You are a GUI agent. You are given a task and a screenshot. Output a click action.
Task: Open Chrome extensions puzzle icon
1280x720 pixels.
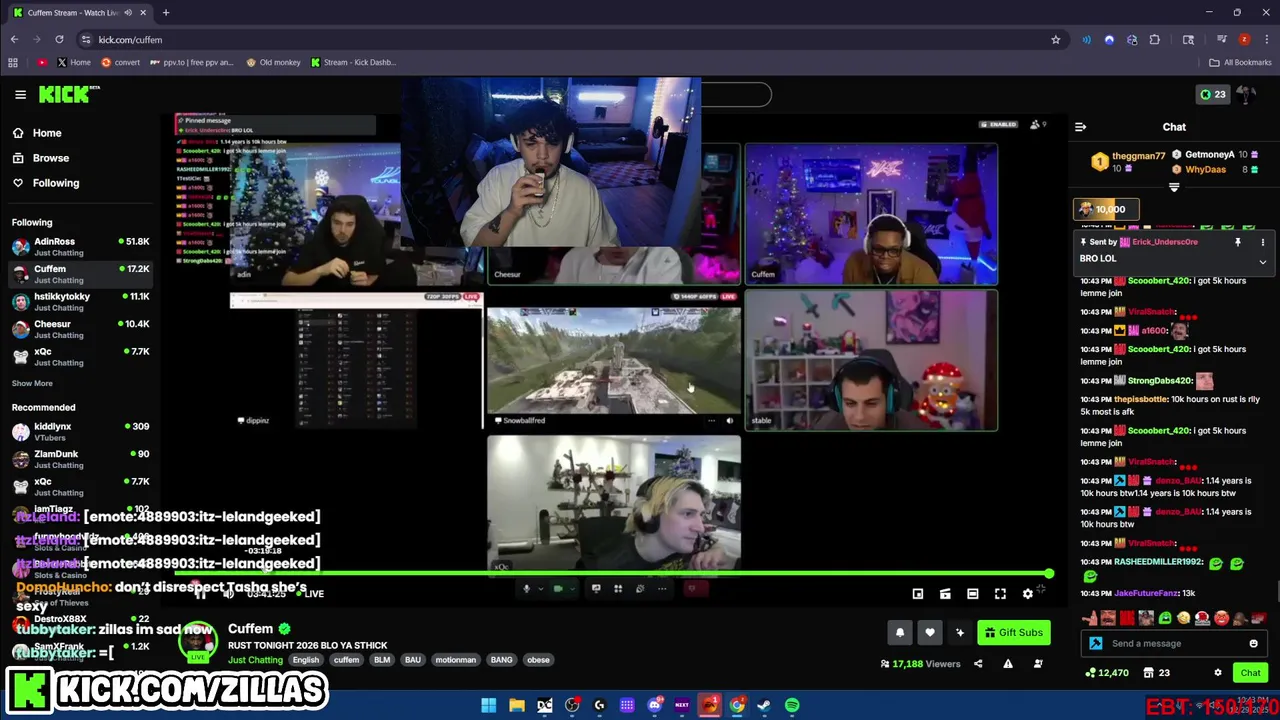[1154, 40]
